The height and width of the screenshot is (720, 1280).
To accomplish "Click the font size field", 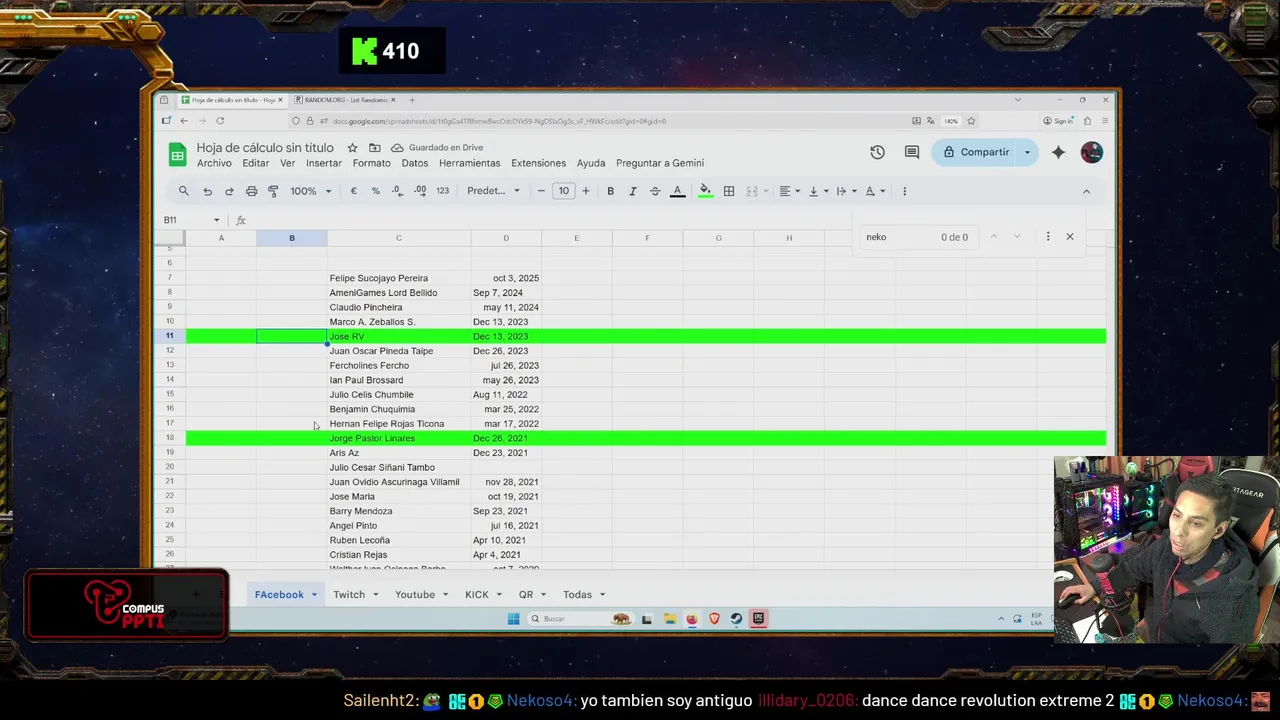I will click(564, 191).
